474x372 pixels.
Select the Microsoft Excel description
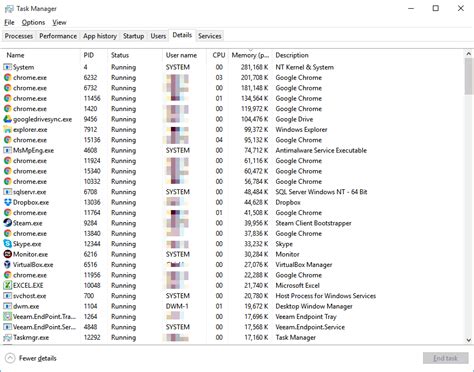coord(297,285)
